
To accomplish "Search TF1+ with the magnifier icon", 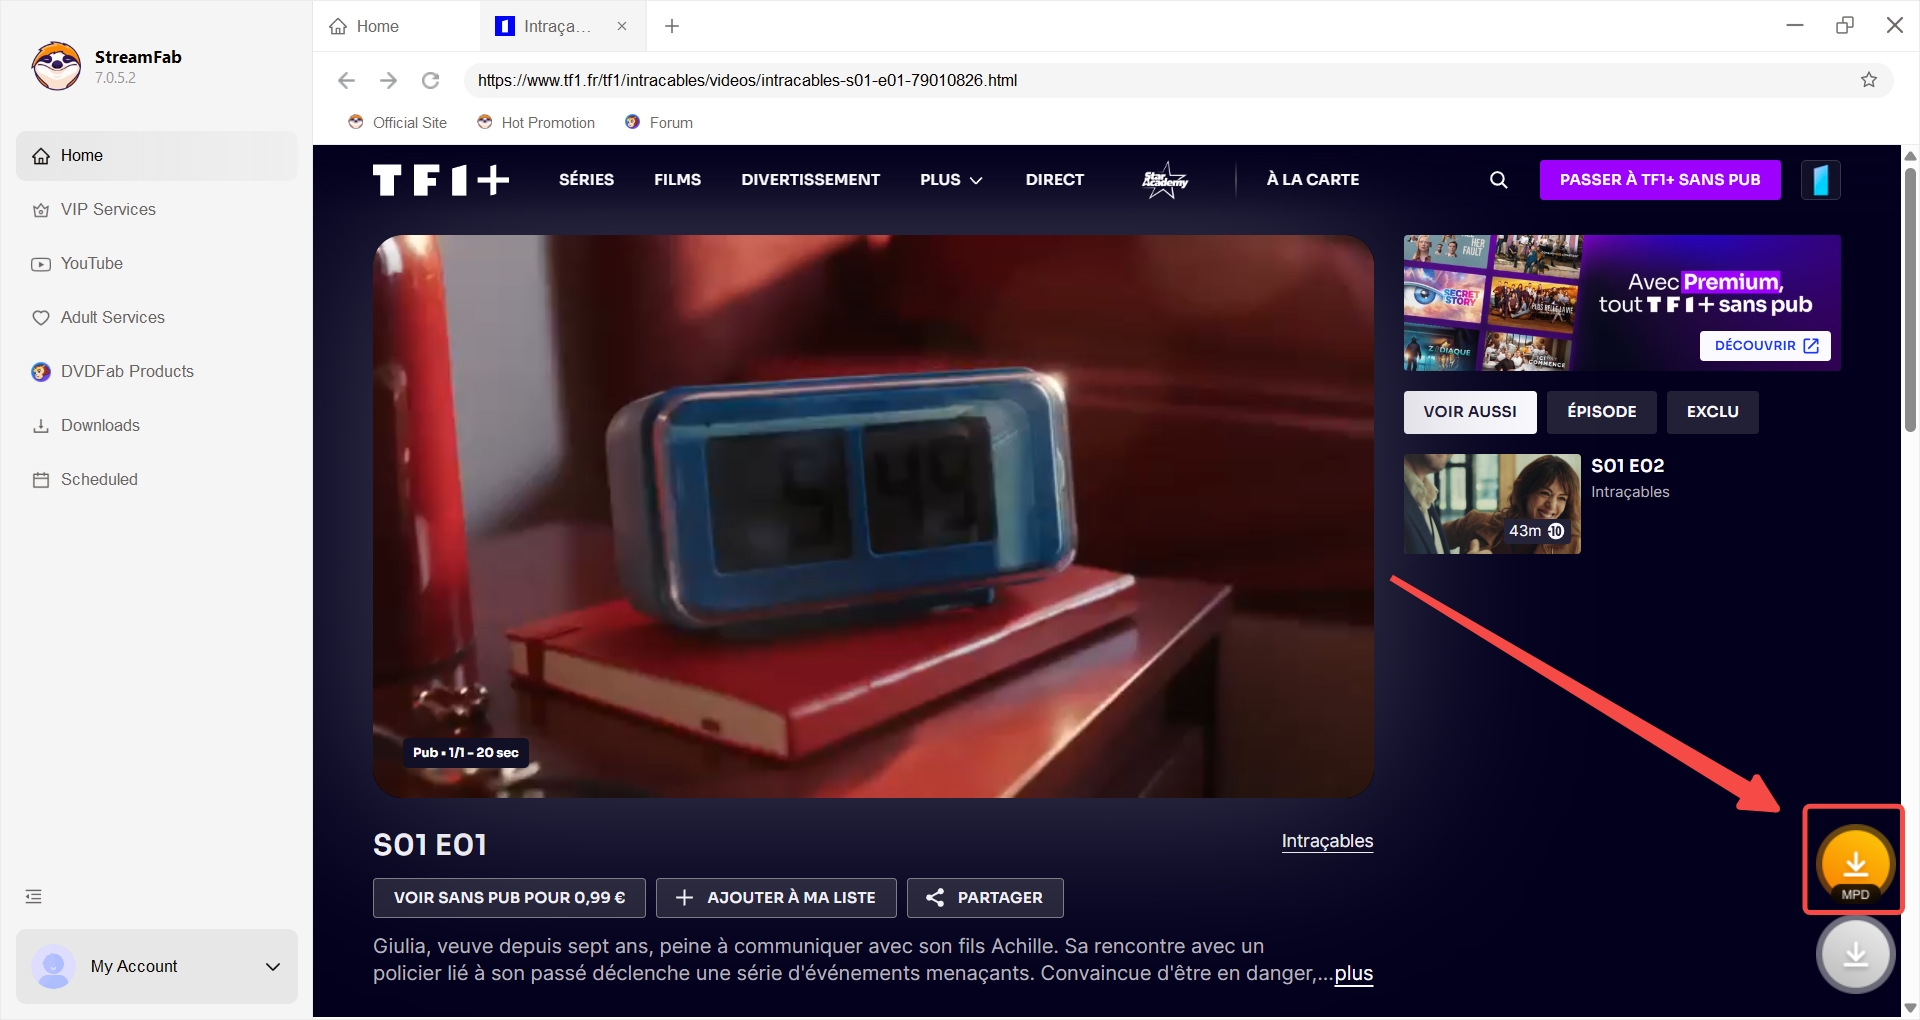I will tap(1498, 180).
